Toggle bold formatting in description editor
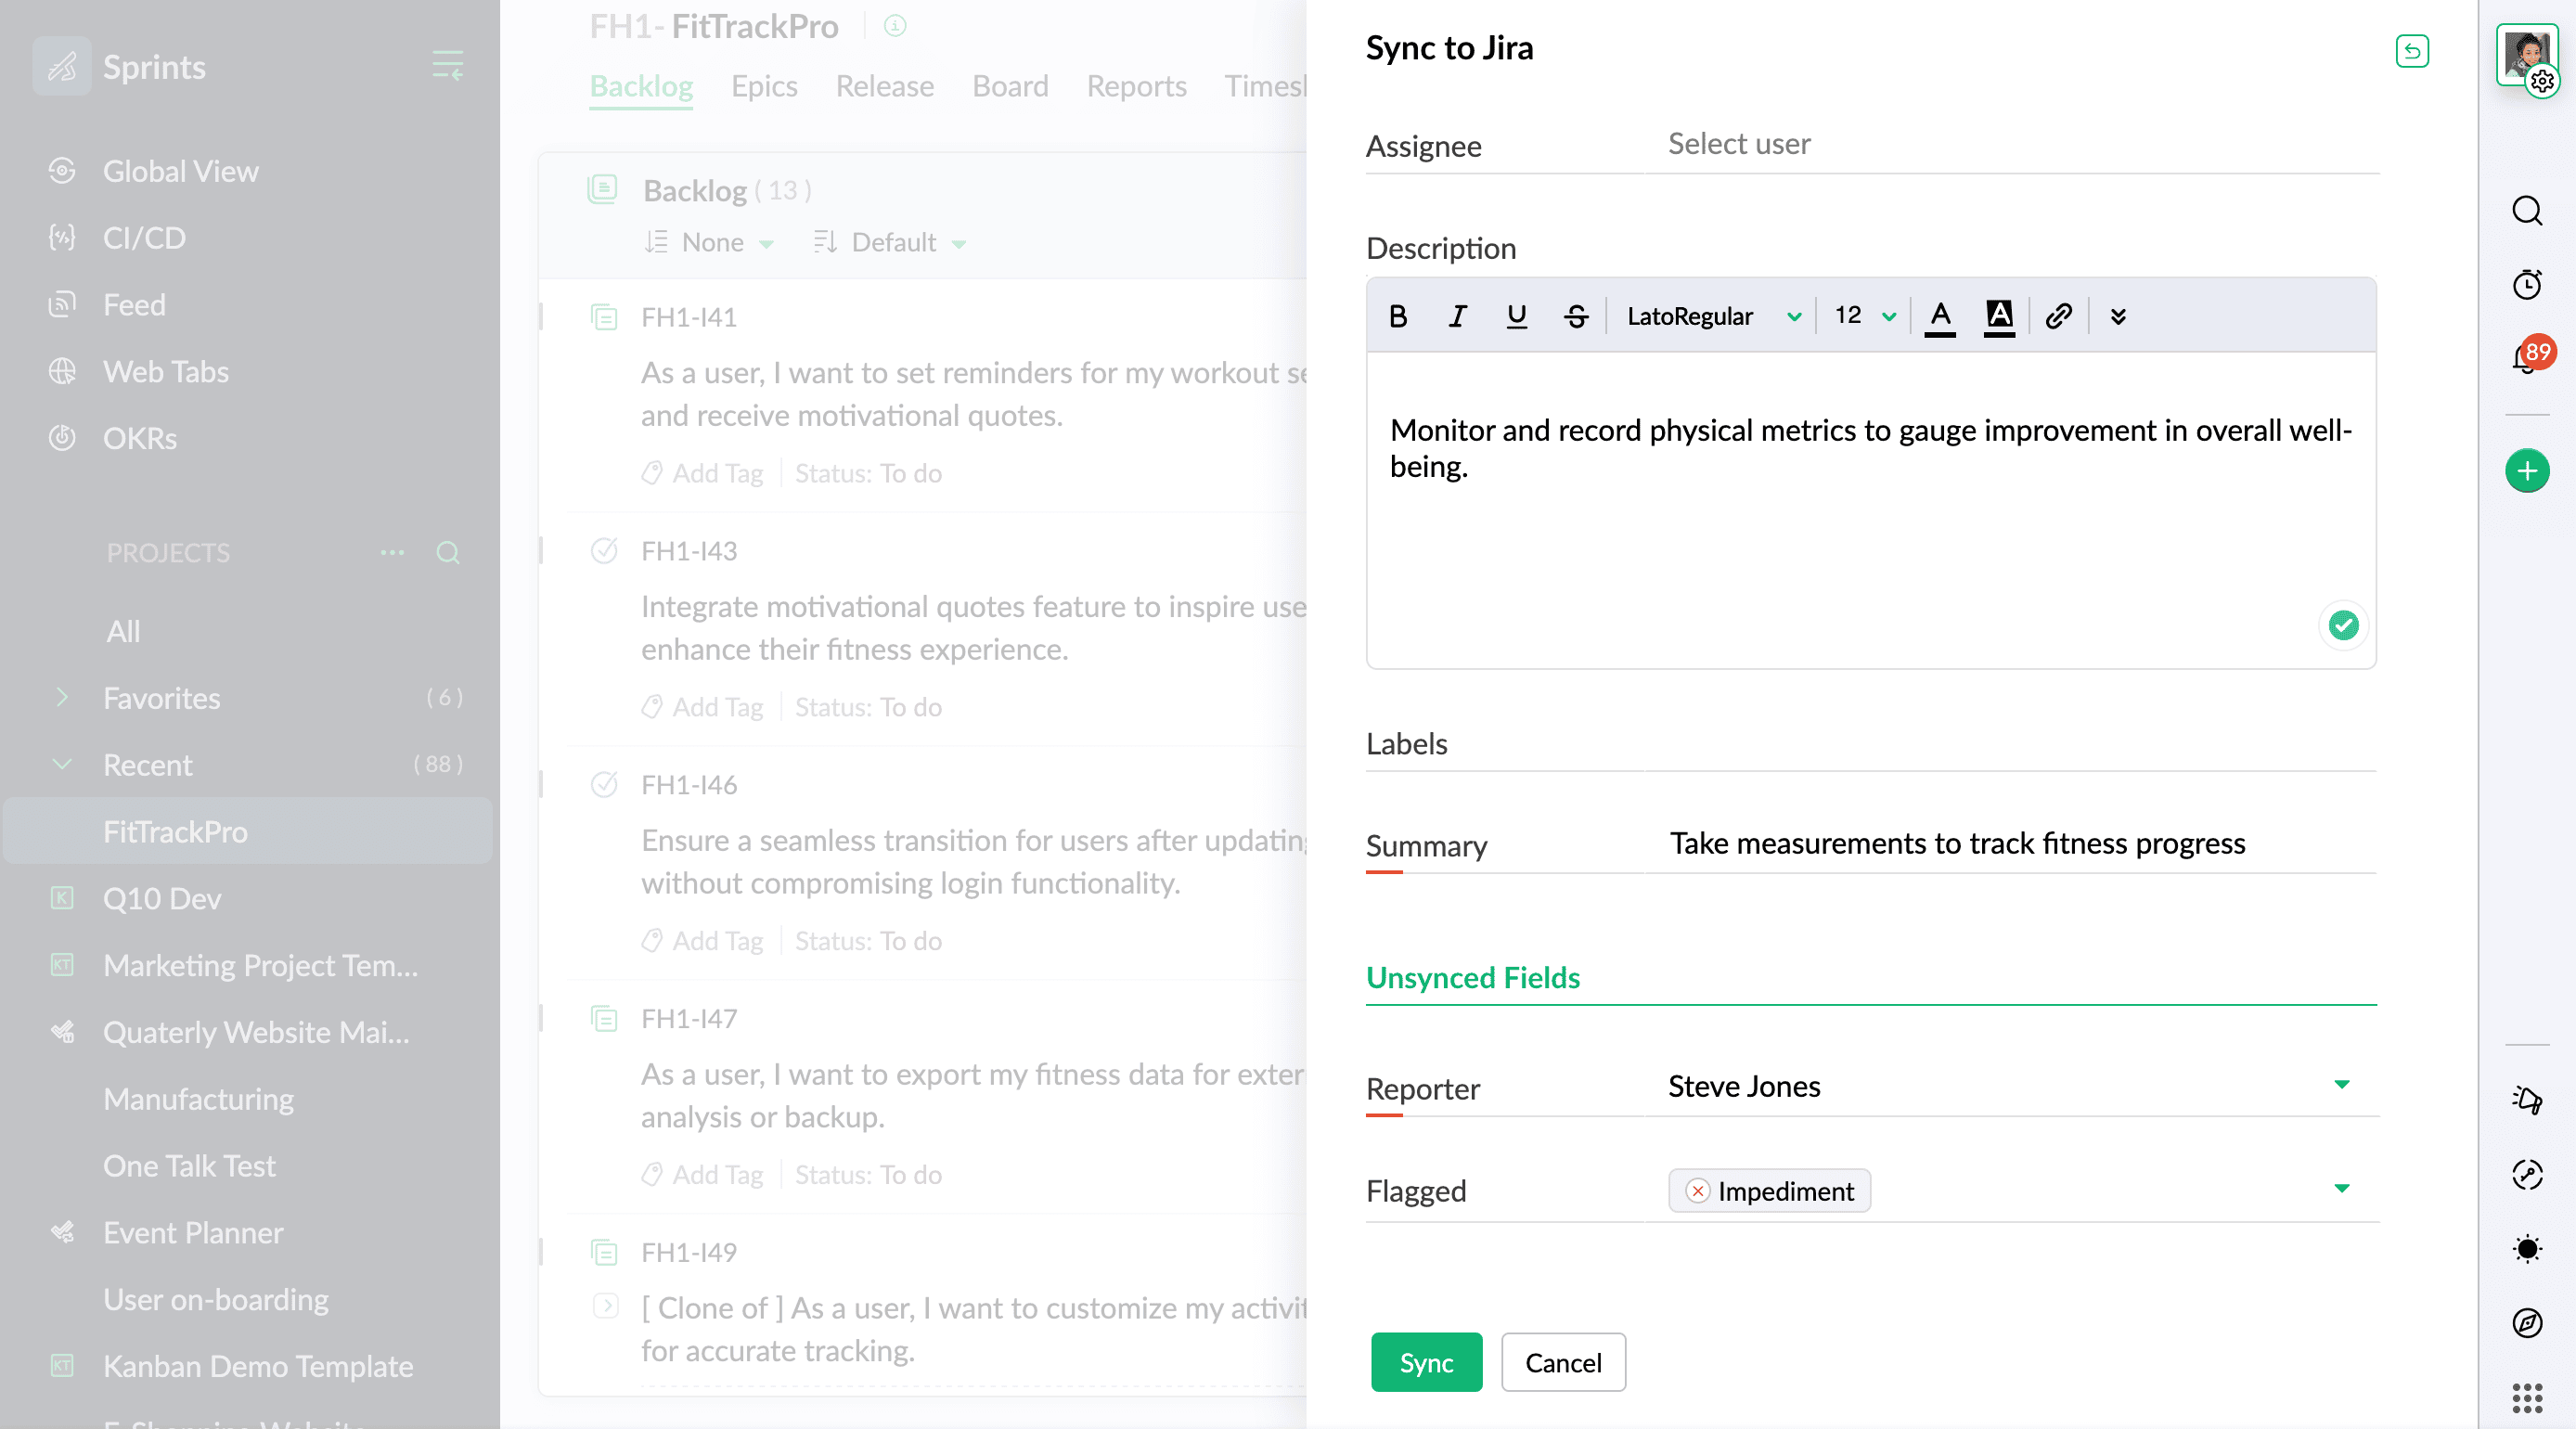The width and height of the screenshot is (2576, 1429). (1398, 317)
